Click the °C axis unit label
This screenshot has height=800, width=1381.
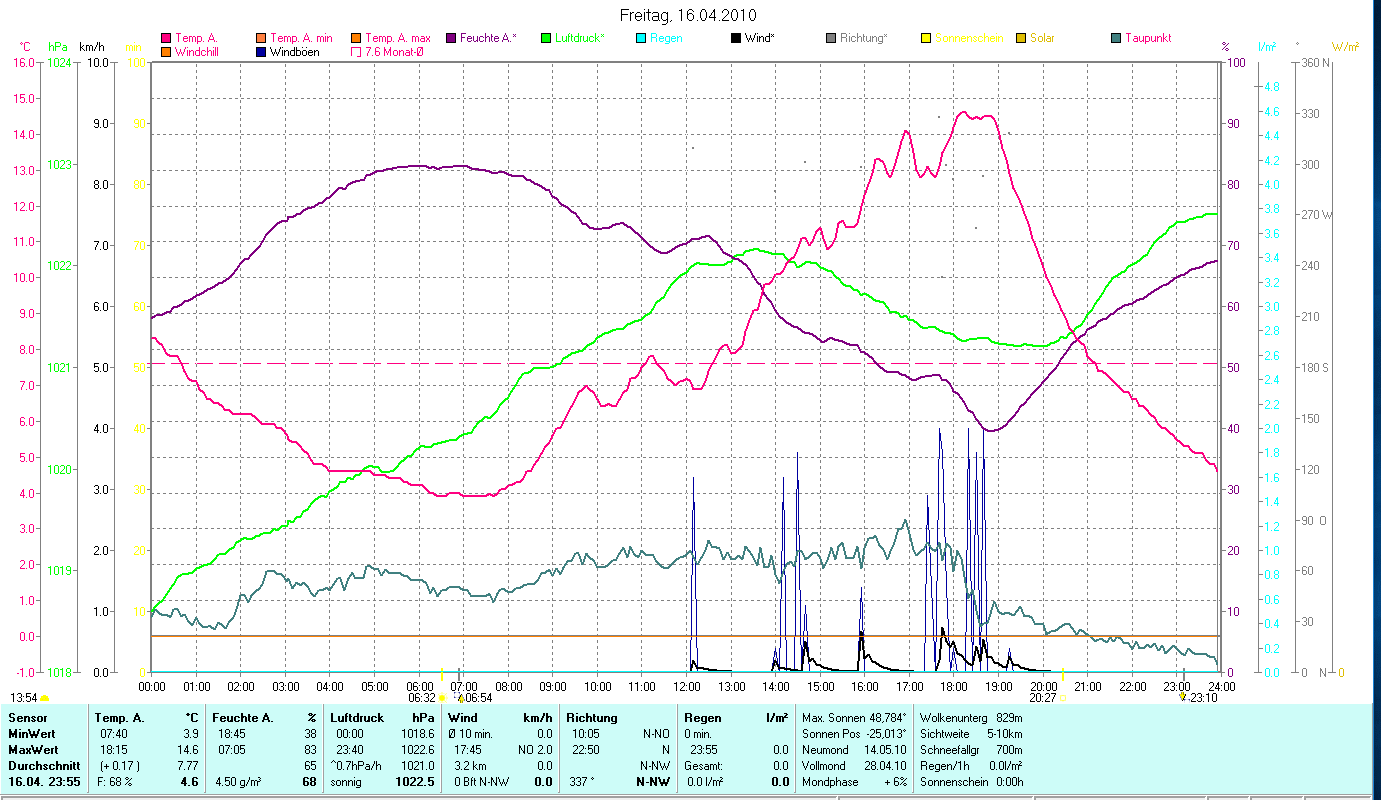(25, 47)
